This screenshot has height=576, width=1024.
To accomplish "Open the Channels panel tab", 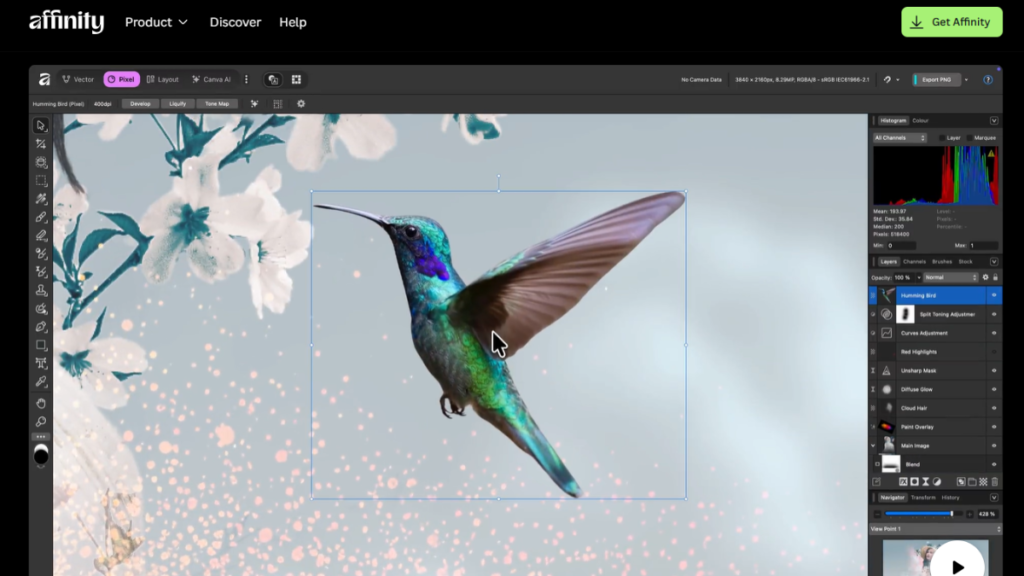I will 914,262.
